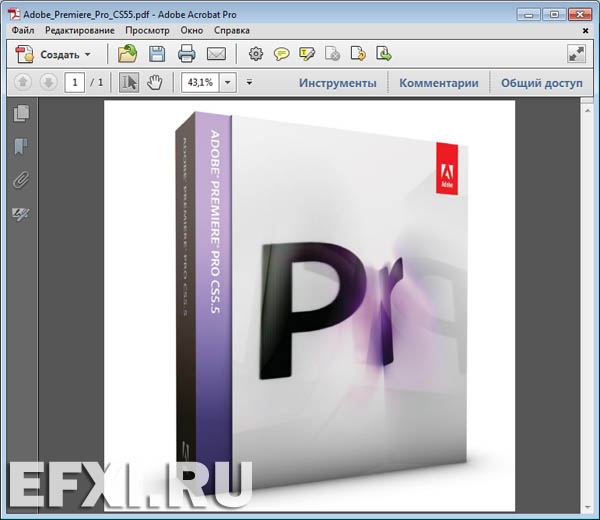Click the page with gear icon

[x=332, y=54]
